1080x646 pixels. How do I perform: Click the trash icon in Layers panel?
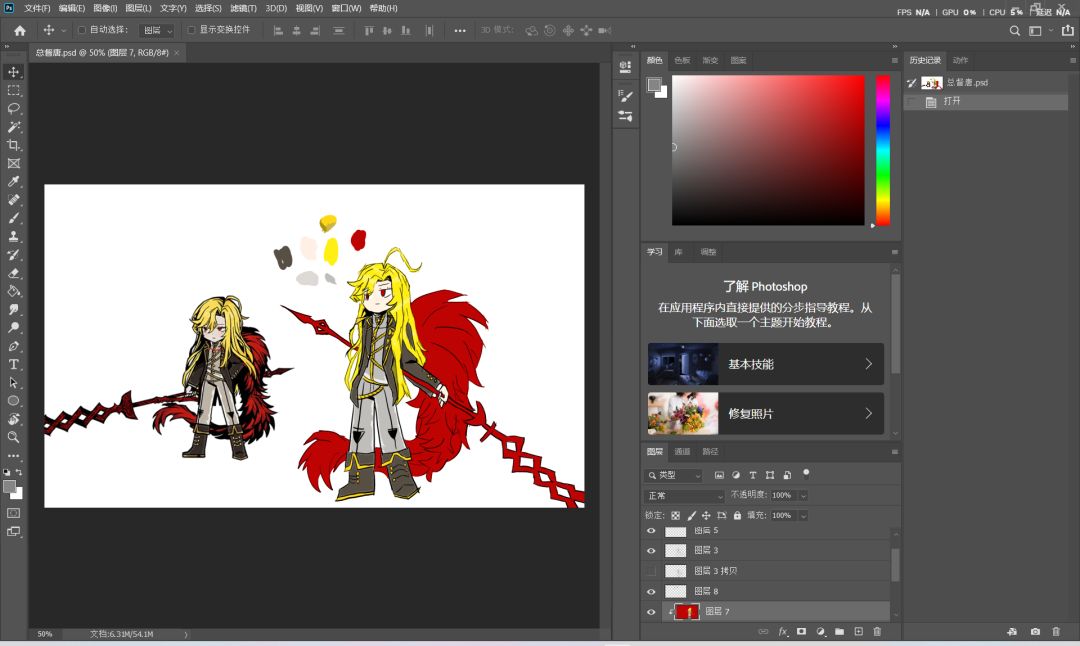tap(877, 632)
